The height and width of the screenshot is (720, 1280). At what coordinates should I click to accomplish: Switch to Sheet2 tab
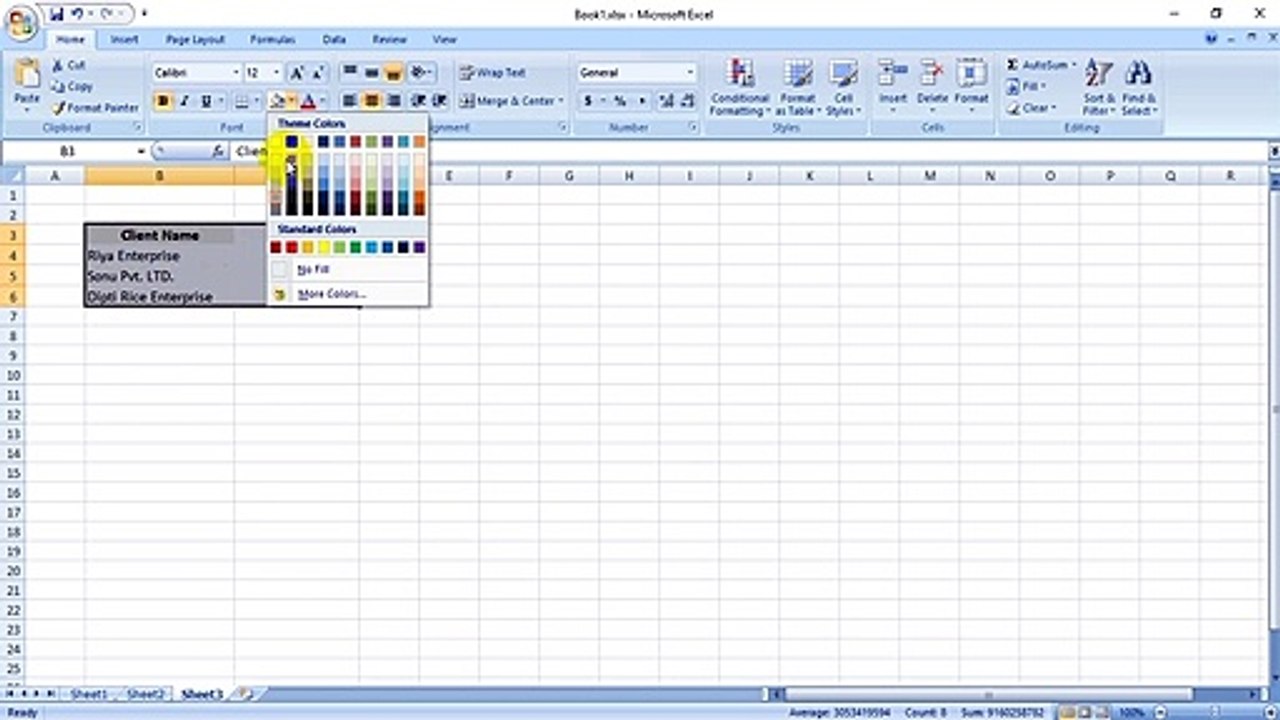click(x=145, y=694)
